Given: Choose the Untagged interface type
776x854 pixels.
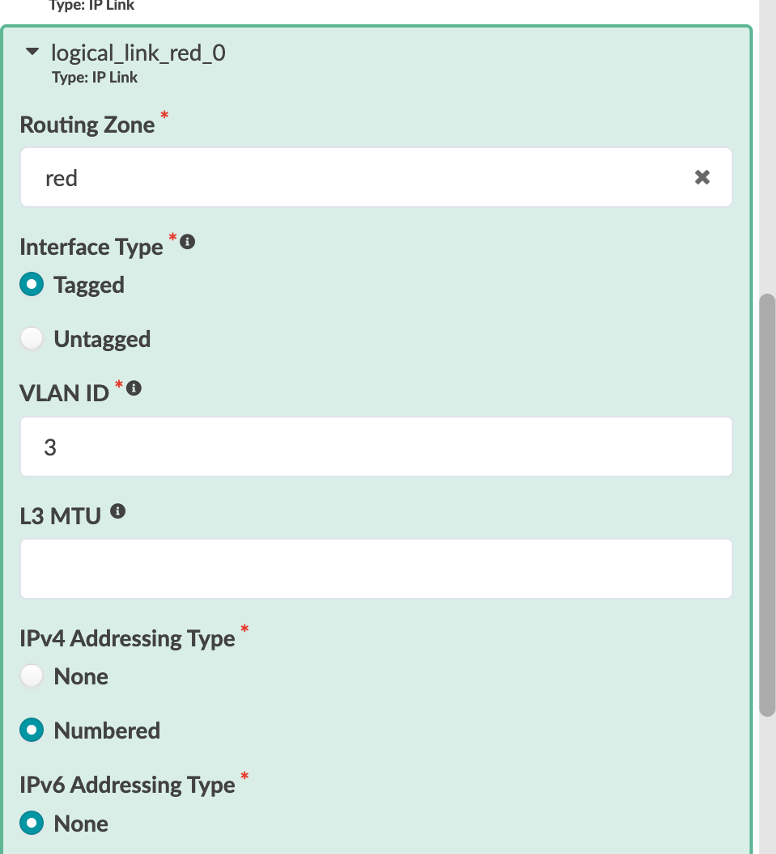Looking at the screenshot, I should [33, 339].
